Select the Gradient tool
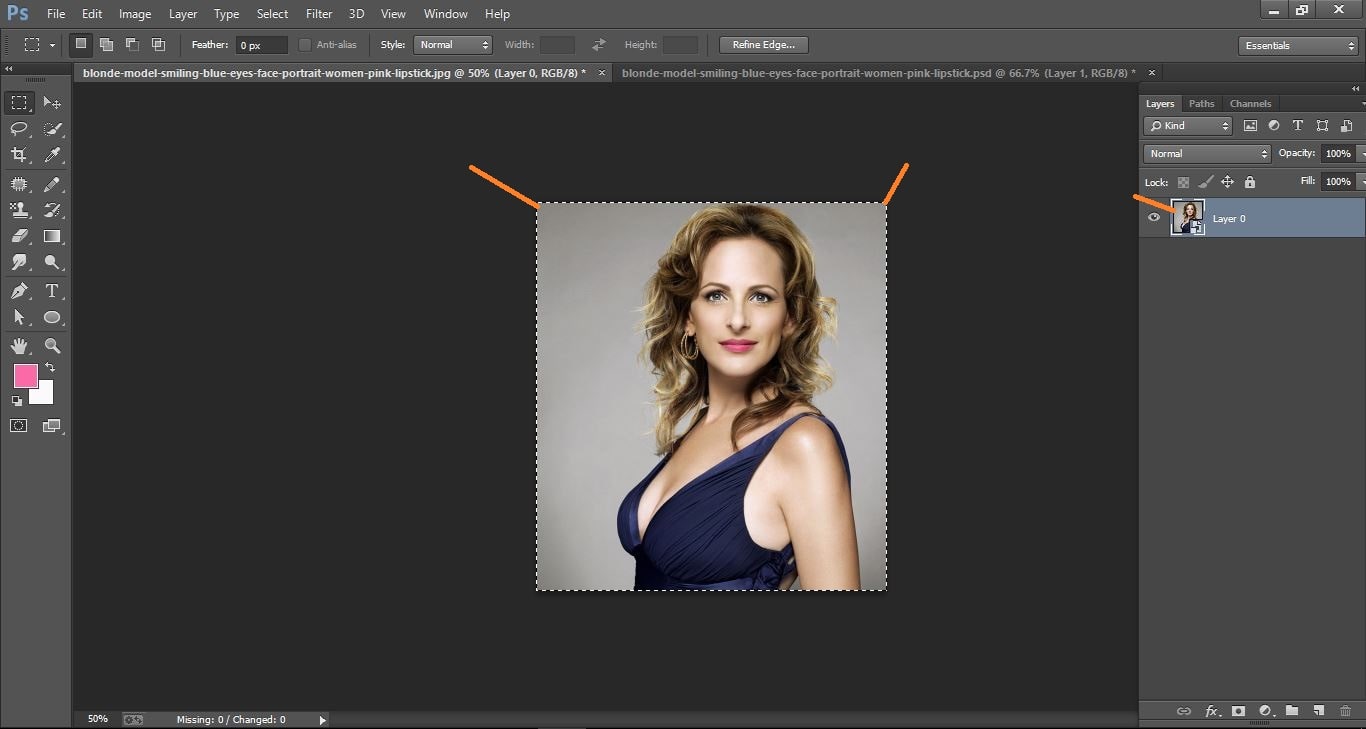This screenshot has height=729, width=1366. (52, 236)
